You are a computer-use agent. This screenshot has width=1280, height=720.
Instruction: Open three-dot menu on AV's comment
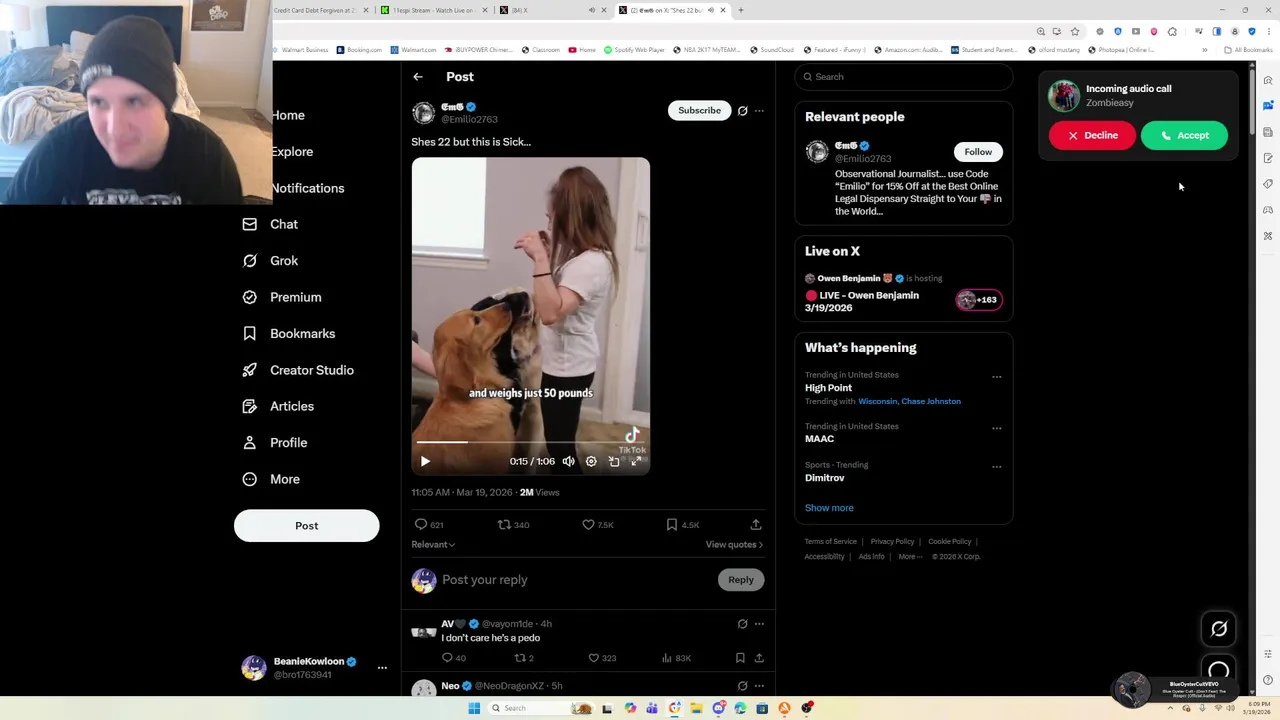759,624
